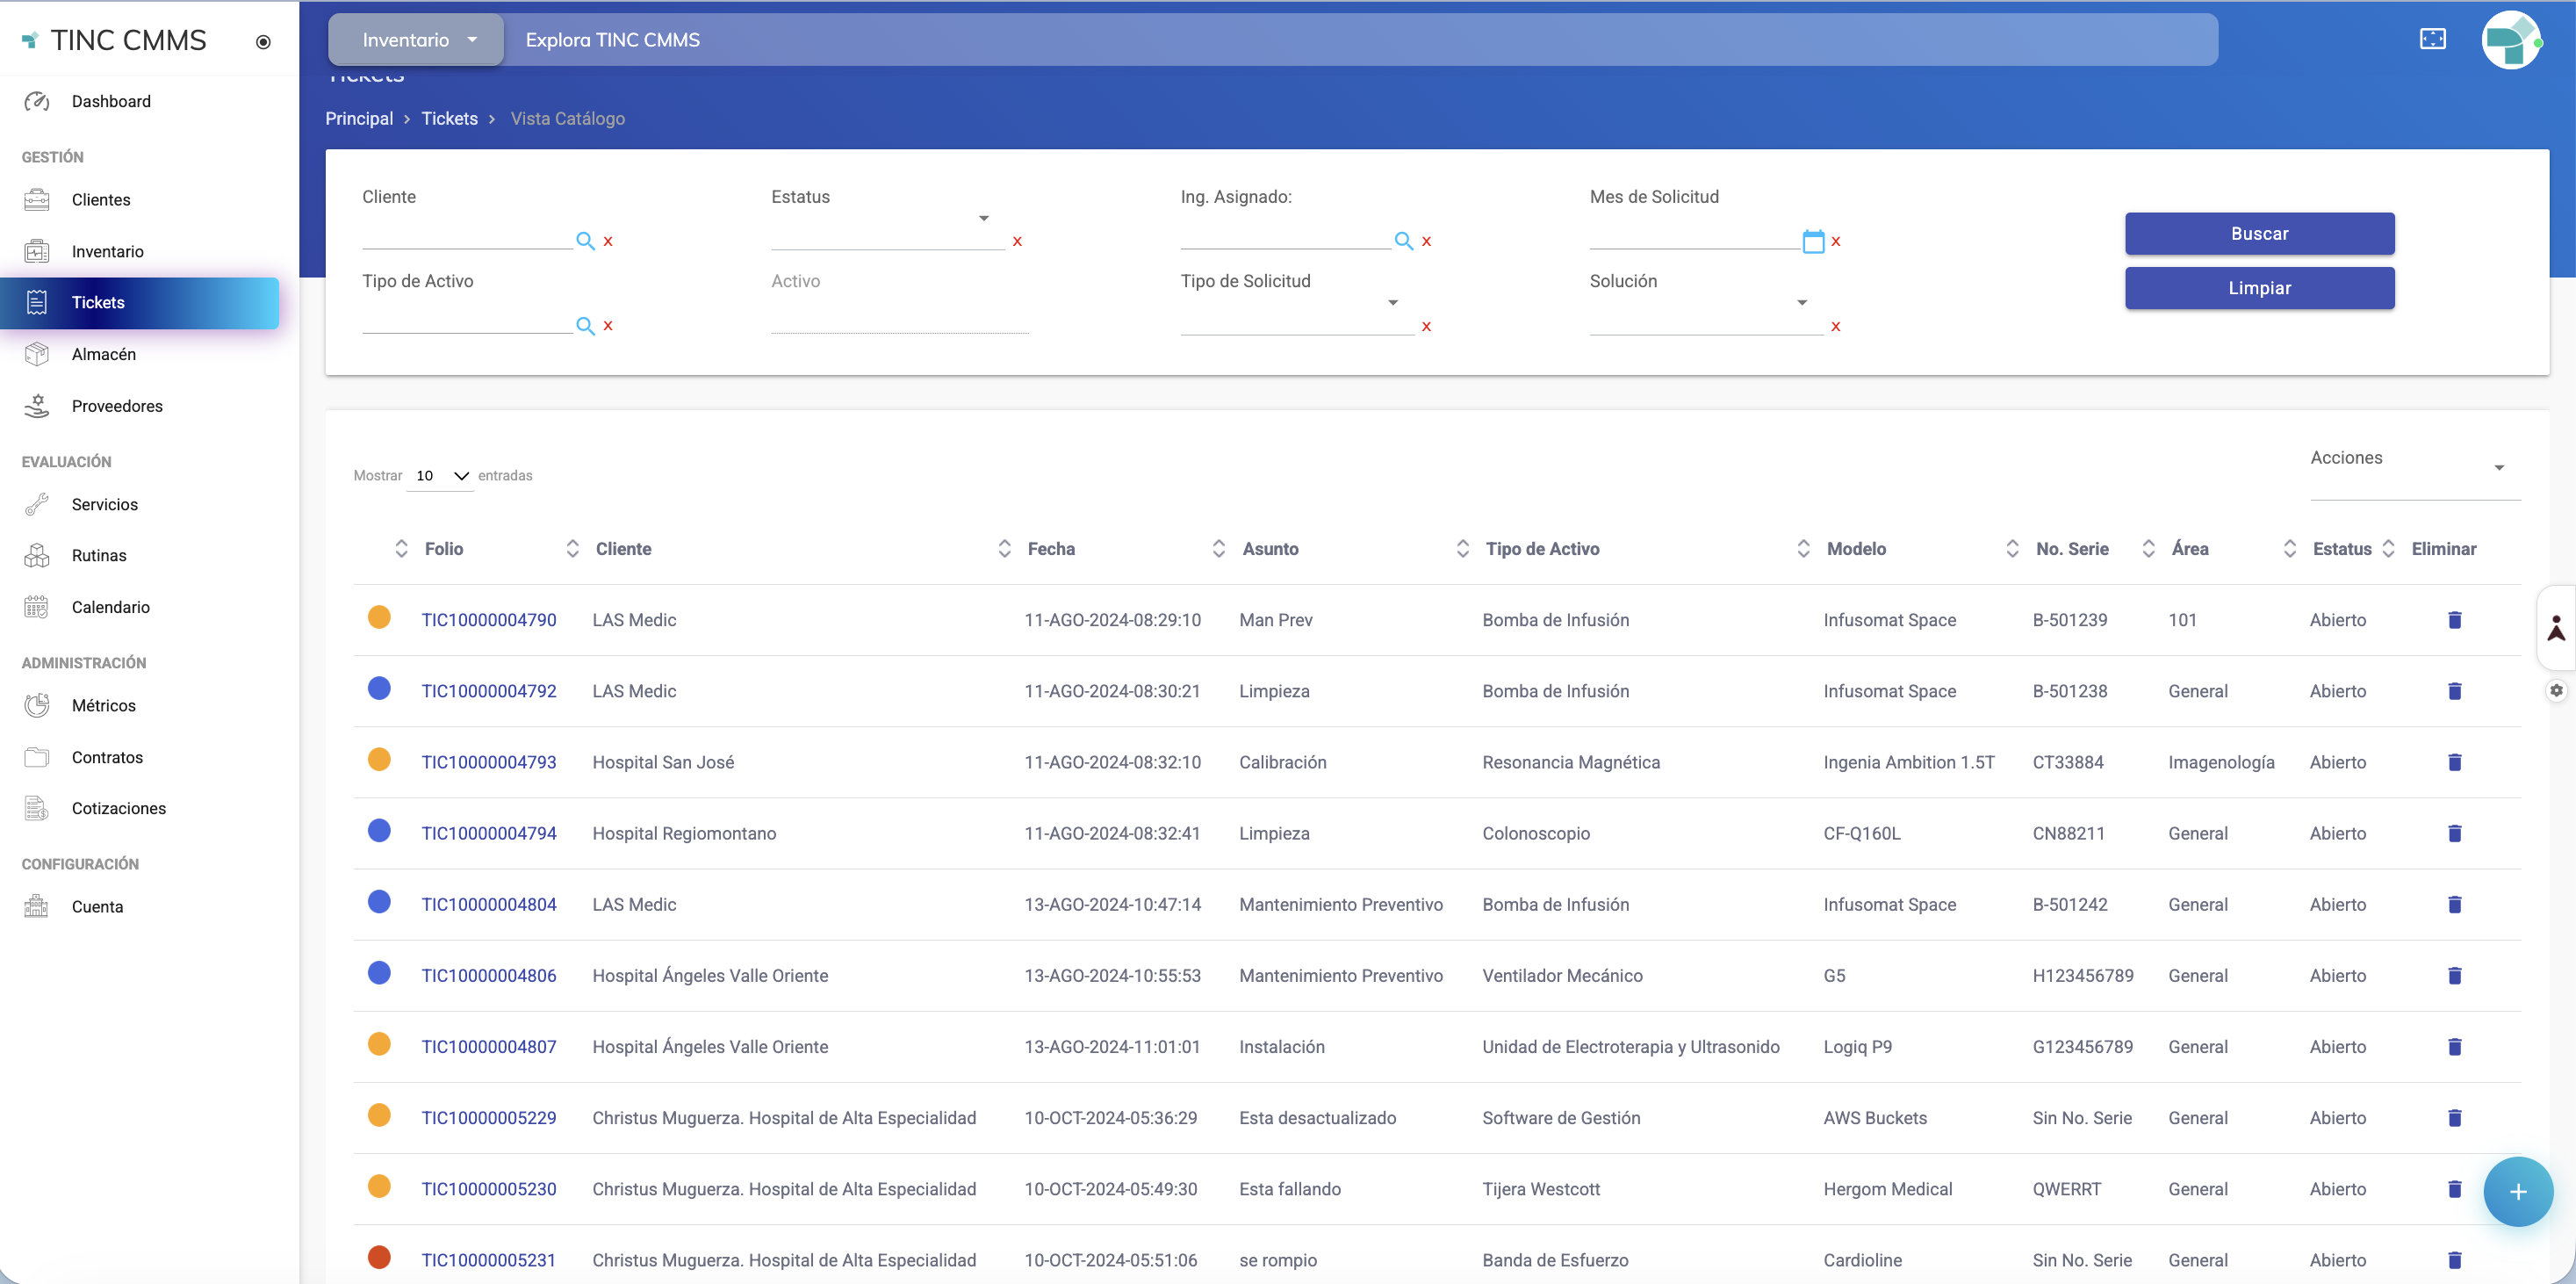The width and height of the screenshot is (2576, 1284).
Task: Open the user avatar in top right
Action: pos(2511,40)
